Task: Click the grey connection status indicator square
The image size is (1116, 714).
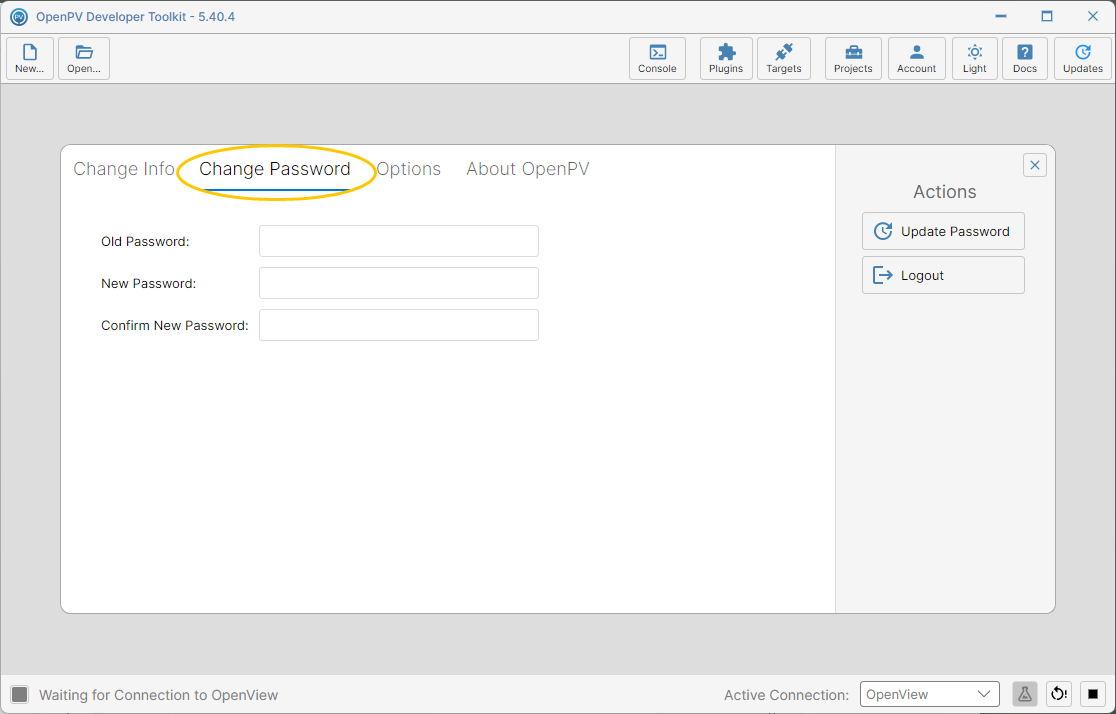Action: (20, 695)
